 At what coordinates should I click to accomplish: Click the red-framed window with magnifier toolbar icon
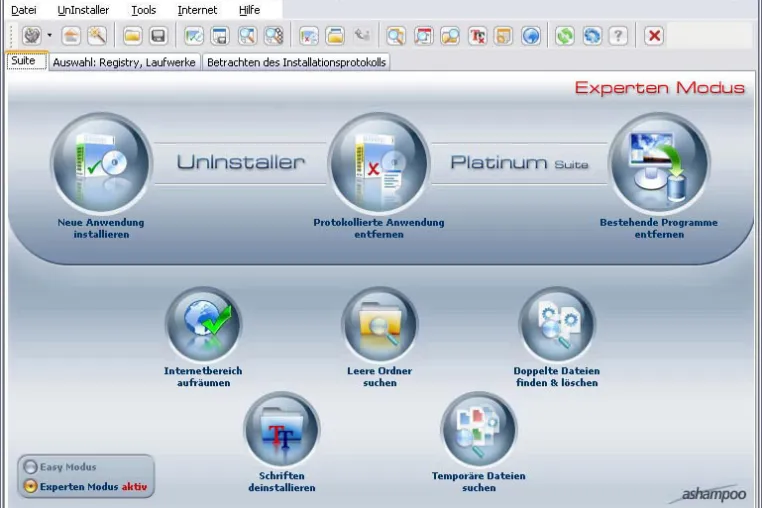423,35
